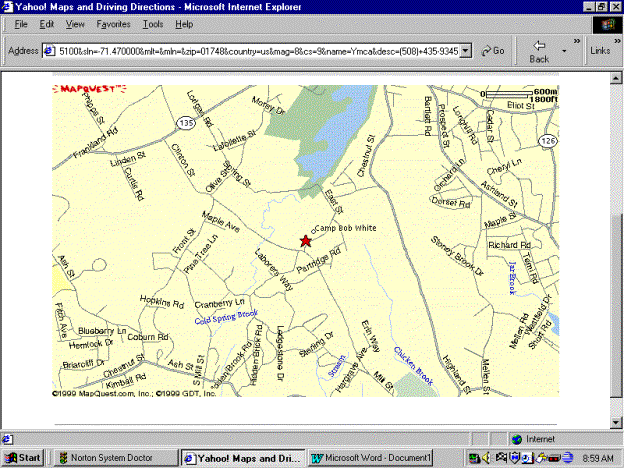Open the Favorites menu
The image size is (624, 468).
click(x=113, y=24)
